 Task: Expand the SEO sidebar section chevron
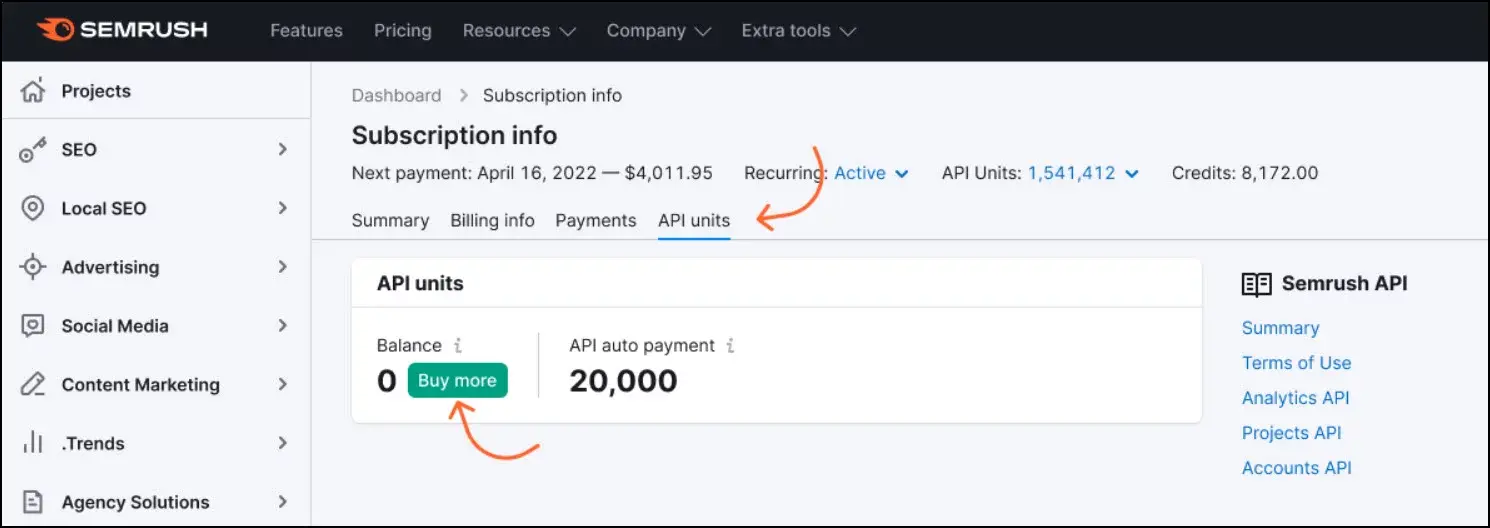click(283, 149)
